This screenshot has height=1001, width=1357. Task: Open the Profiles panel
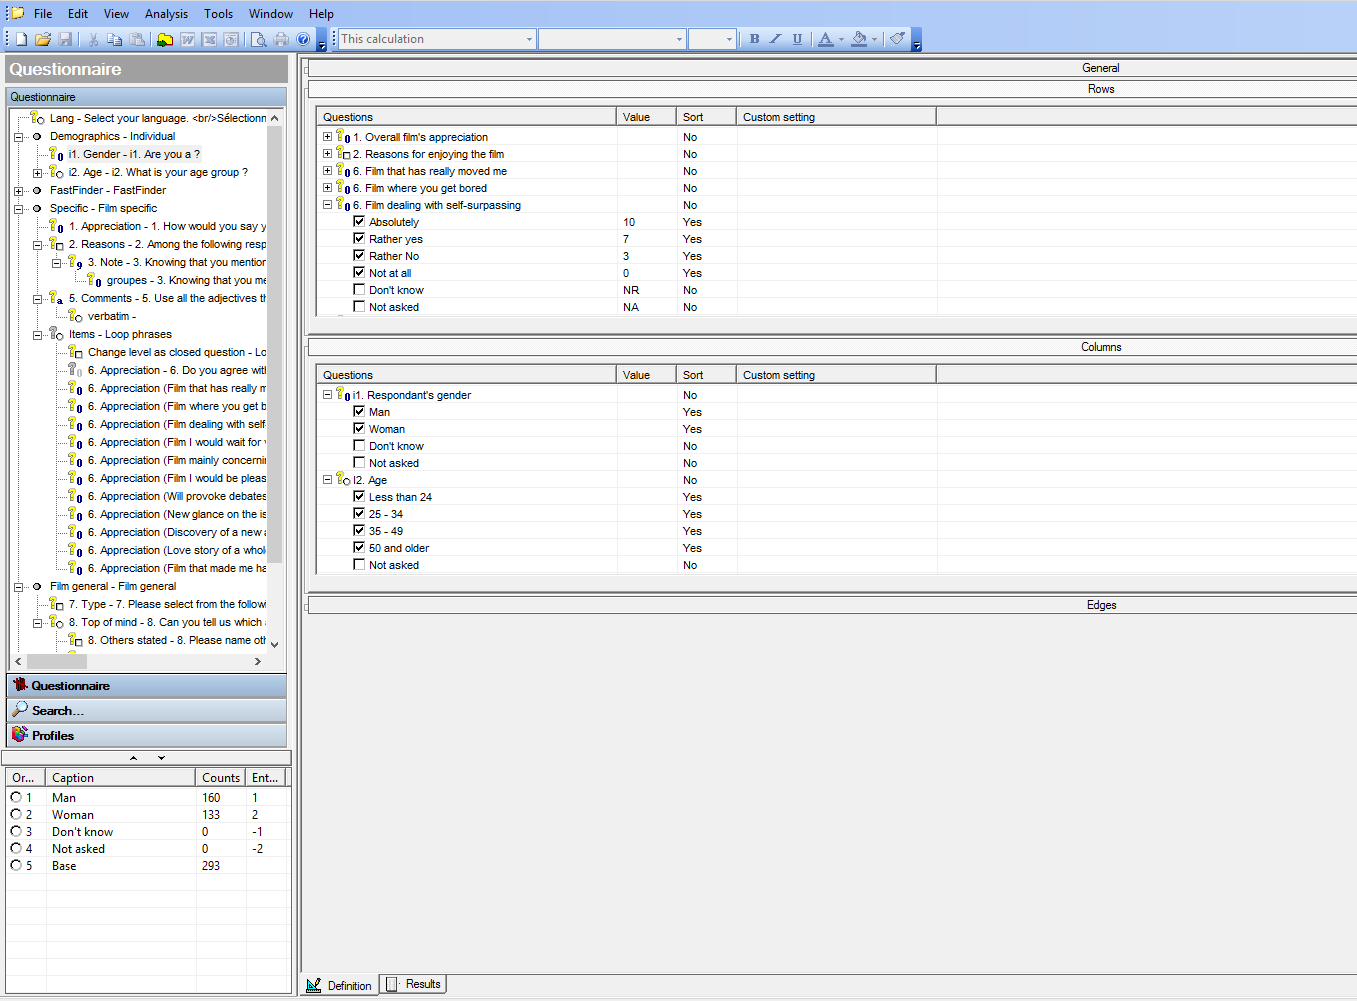point(53,735)
